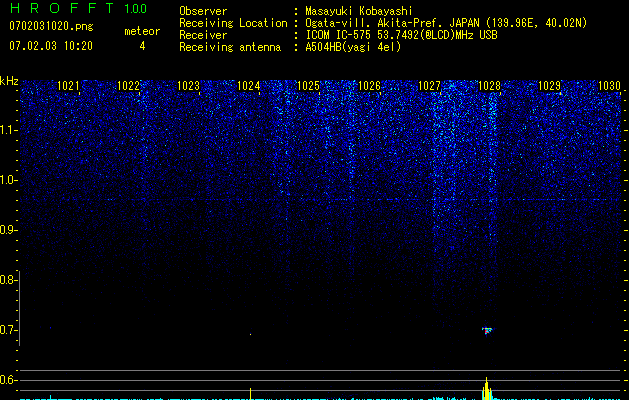Click the HROFFT 1.0.0 title text

(78, 8)
